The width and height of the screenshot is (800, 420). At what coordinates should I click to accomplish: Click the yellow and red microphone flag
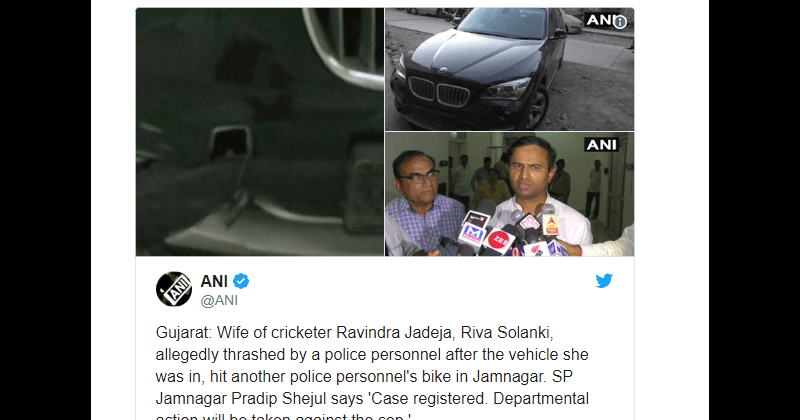[x=550, y=225]
